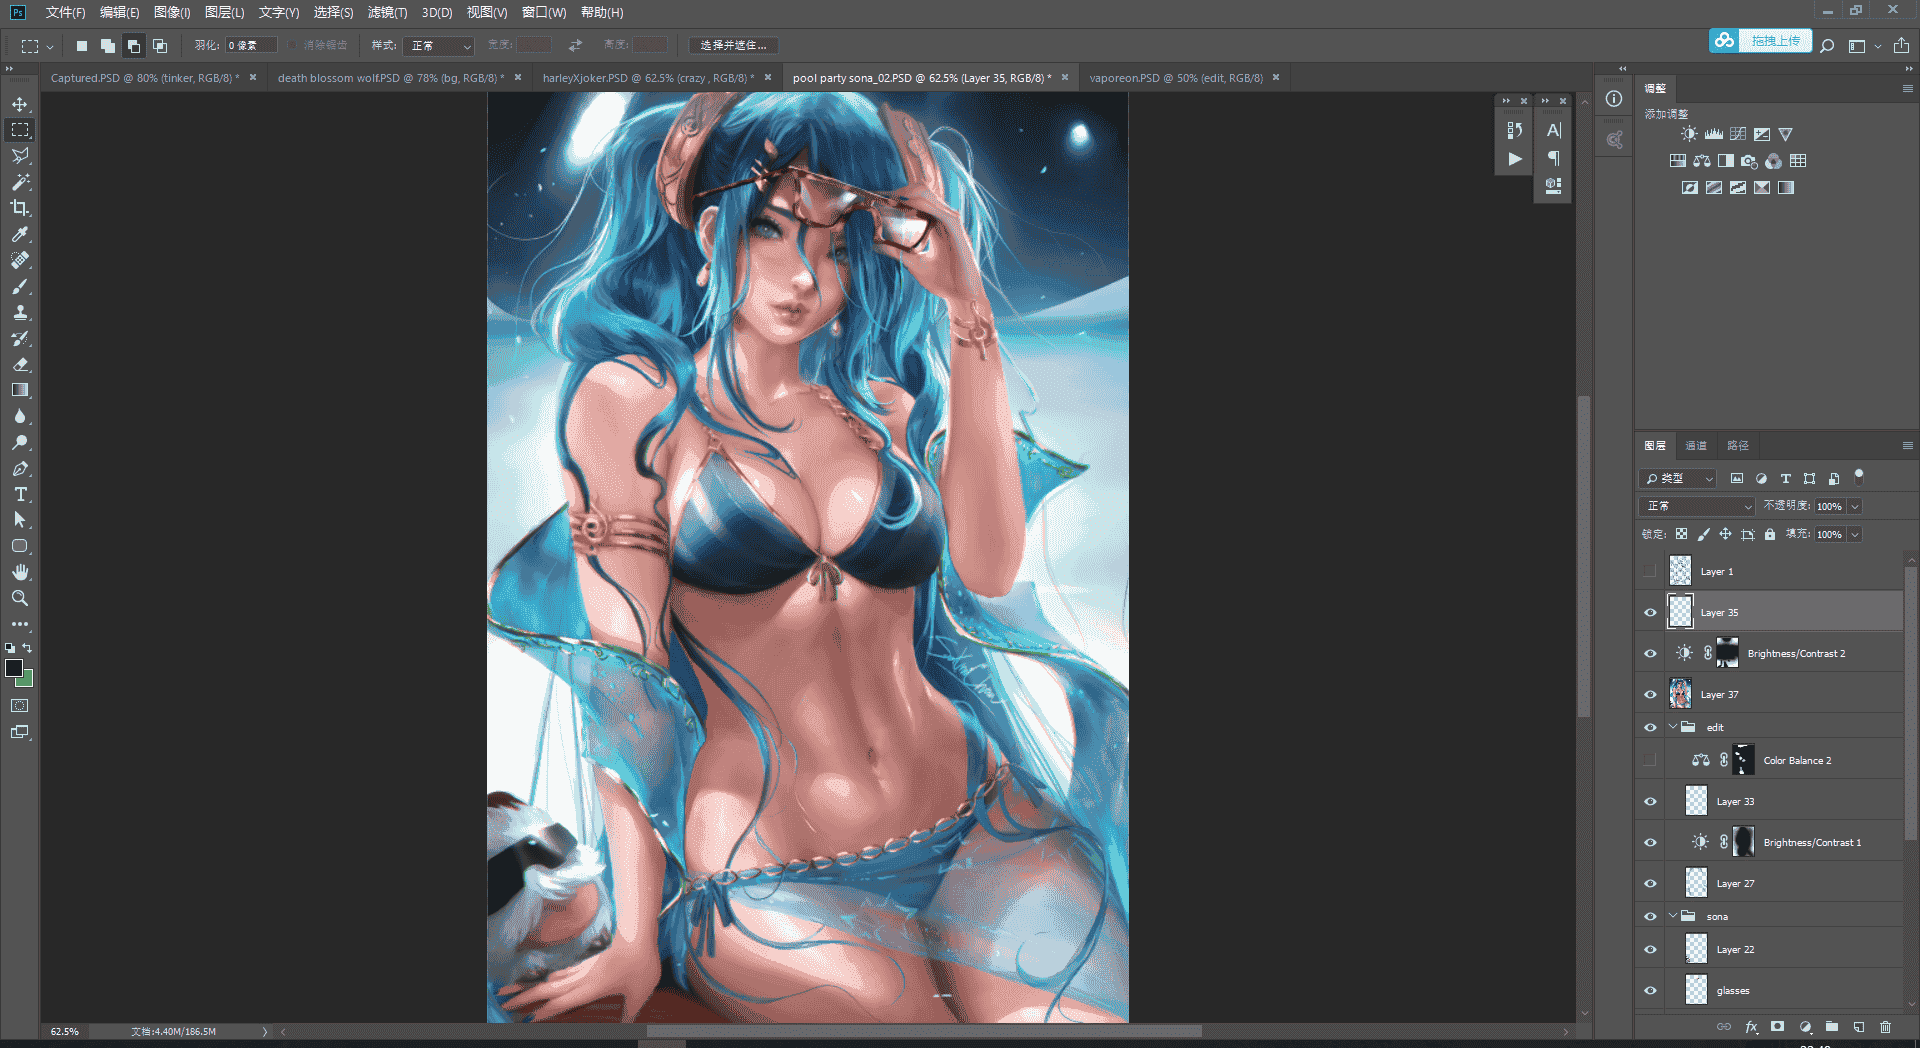Select the Layer 27 layer thumbnail

point(1696,883)
